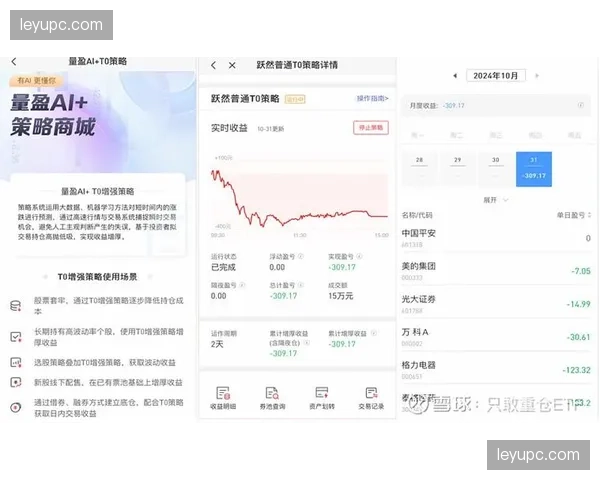Click the 月度收益 value -309.17

(454, 106)
